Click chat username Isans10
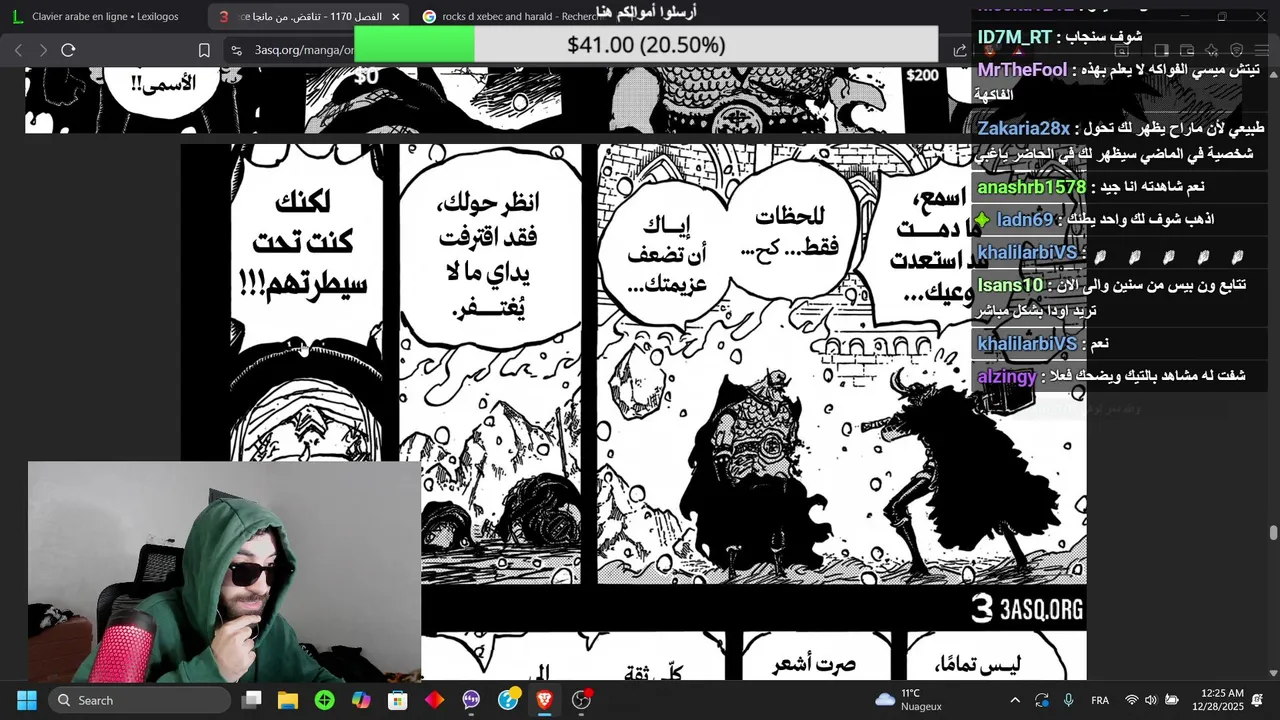The width and height of the screenshot is (1280, 720). tap(1010, 285)
